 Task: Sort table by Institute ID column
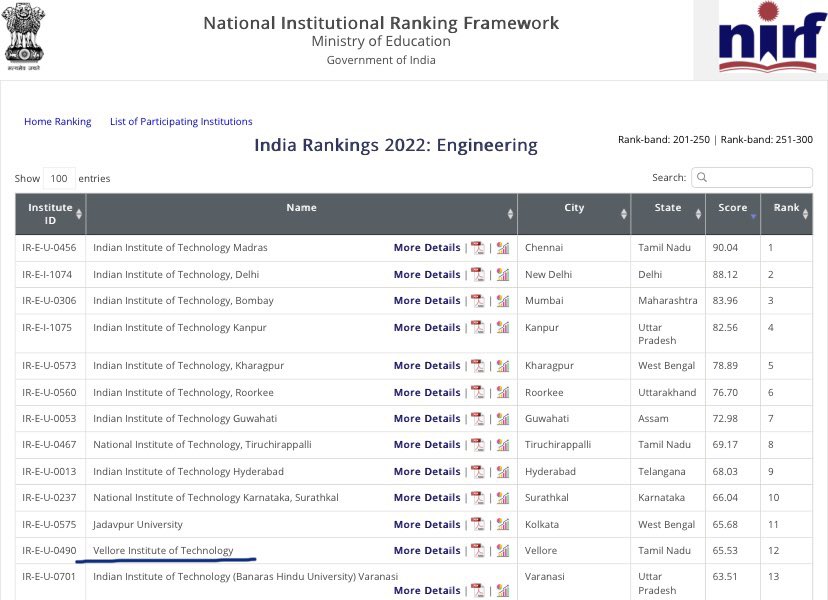tap(50, 214)
